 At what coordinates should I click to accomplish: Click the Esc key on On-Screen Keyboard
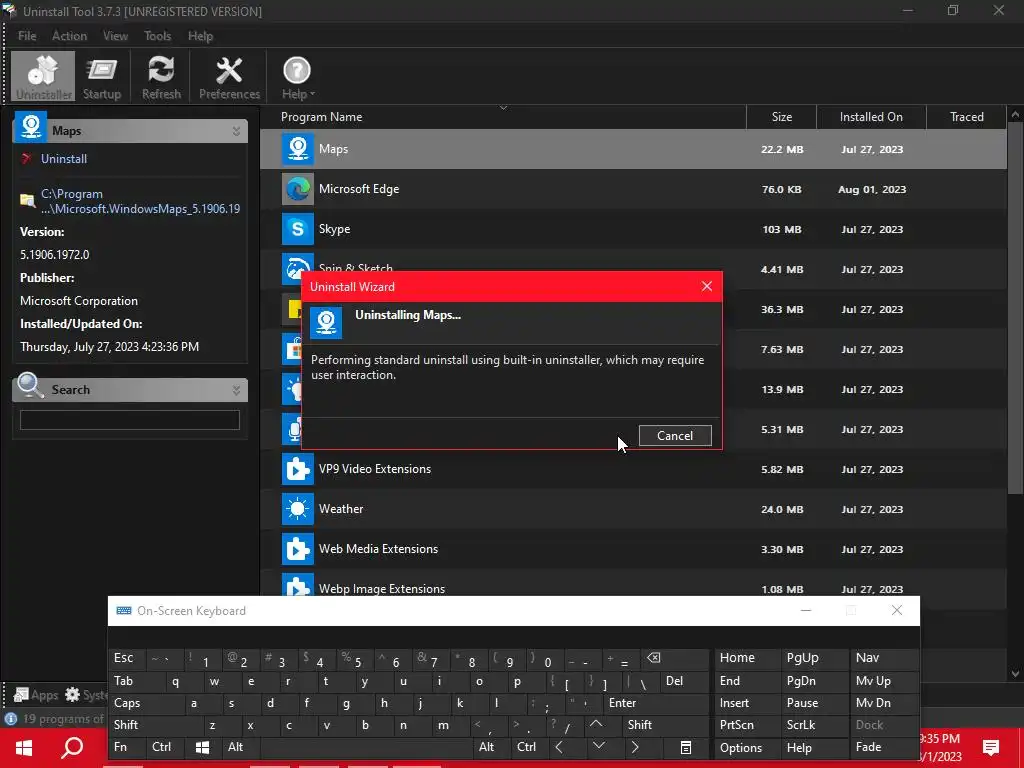point(126,658)
